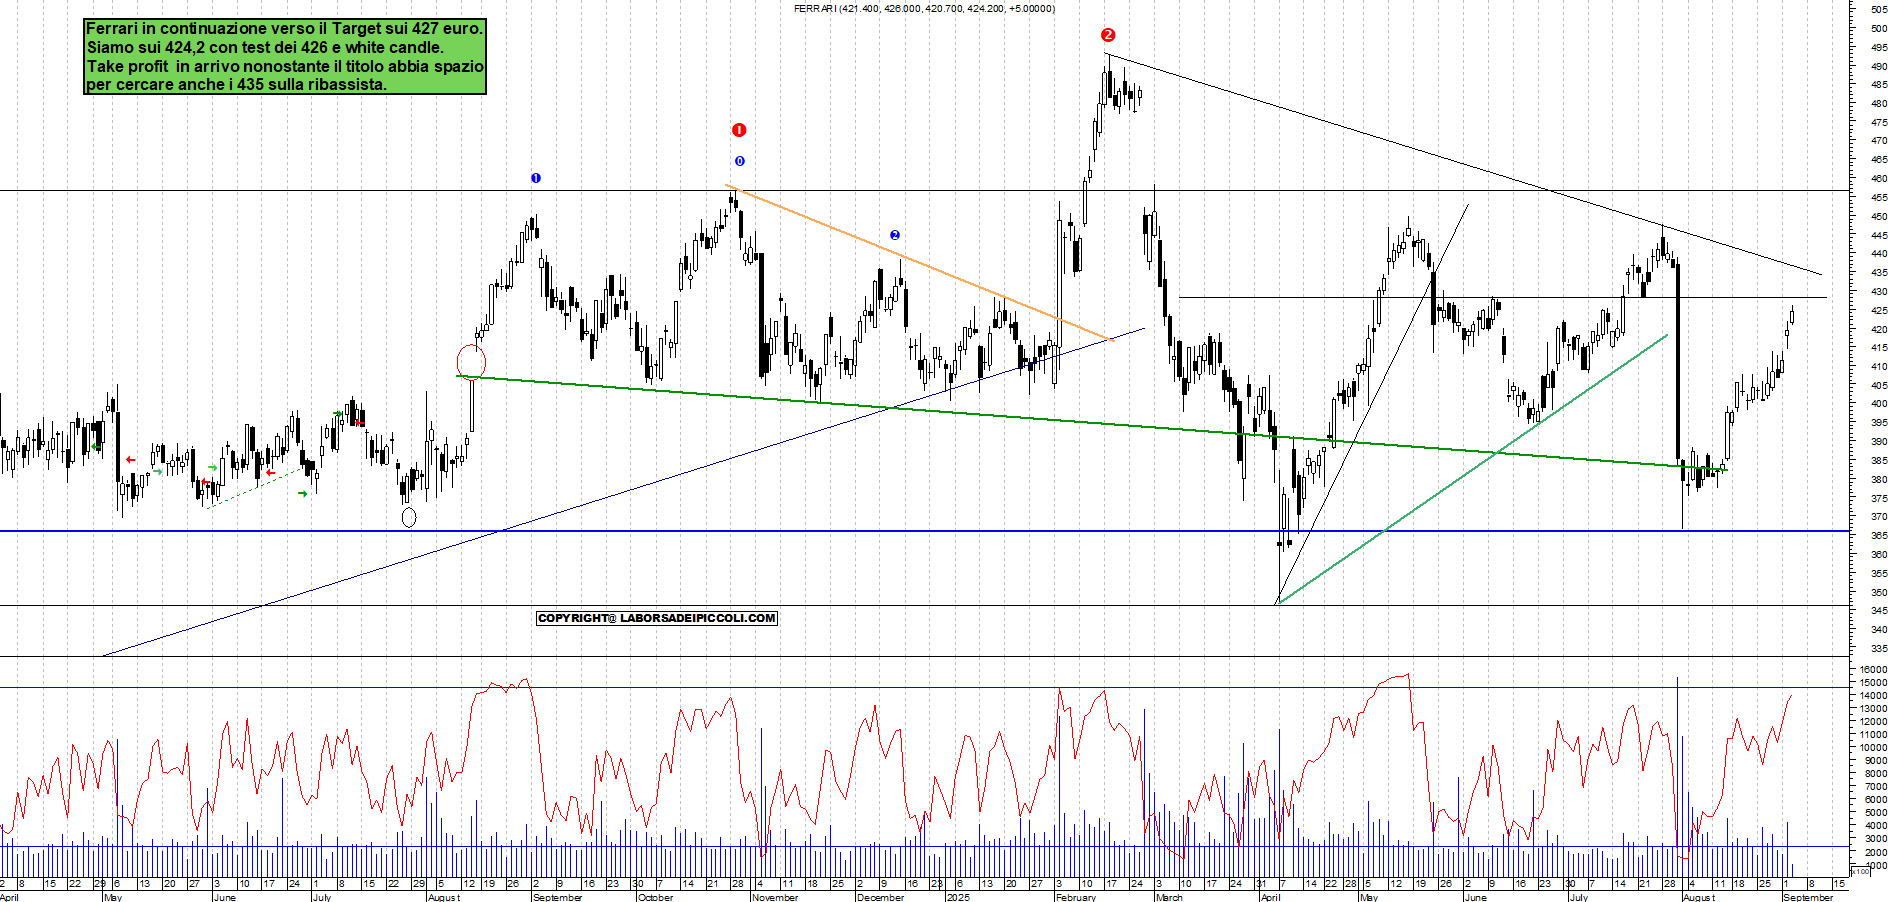This screenshot has width=1890, height=902.
Task: Click the 335 price level on the axis
Action: point(1879,648)
